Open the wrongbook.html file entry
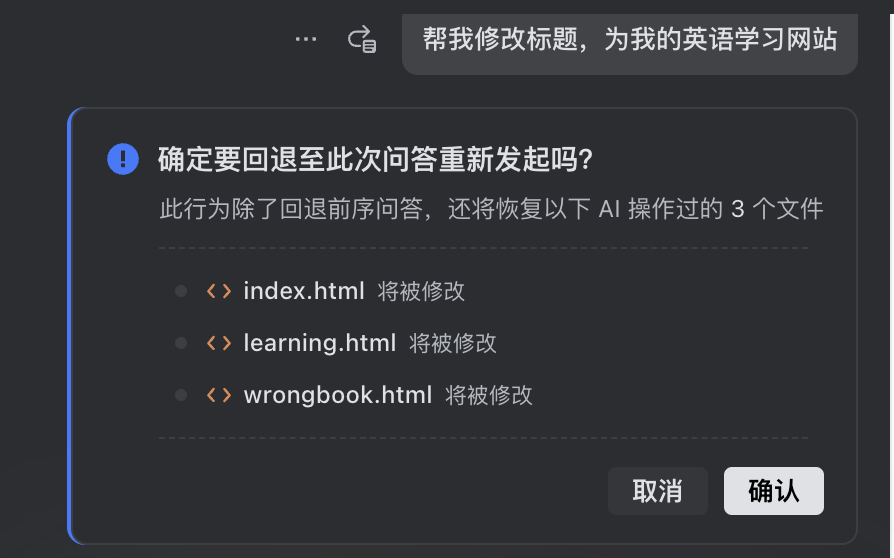The width and height of the screenshot is (894, 558). (x=338, y=395)
